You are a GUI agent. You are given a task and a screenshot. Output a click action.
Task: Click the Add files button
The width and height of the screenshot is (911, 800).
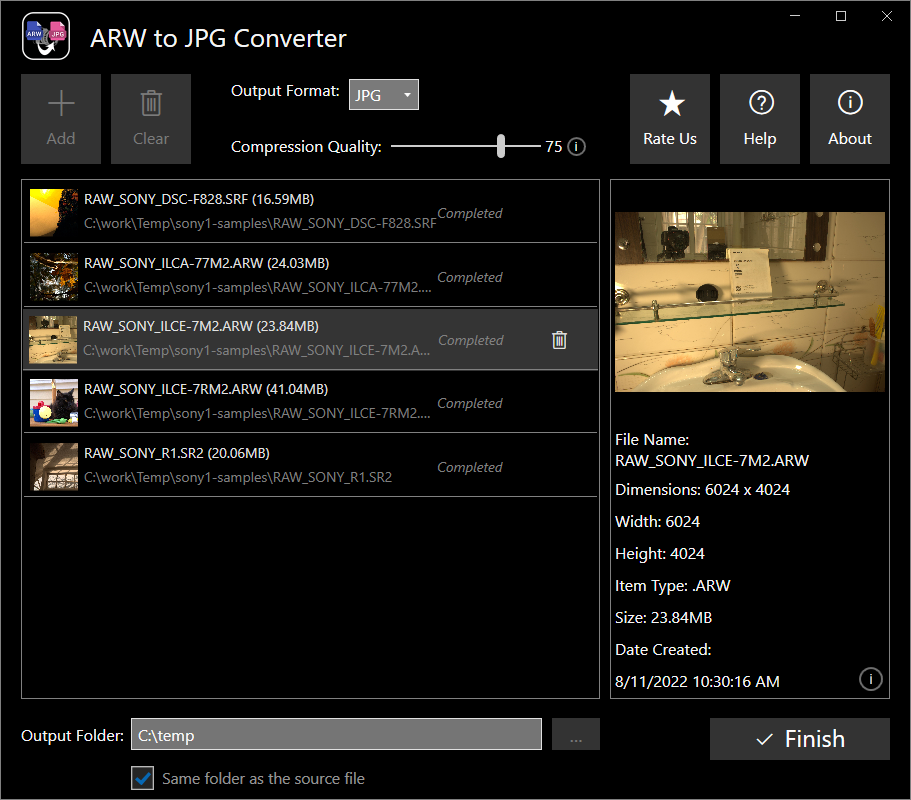tap(61, 119)
